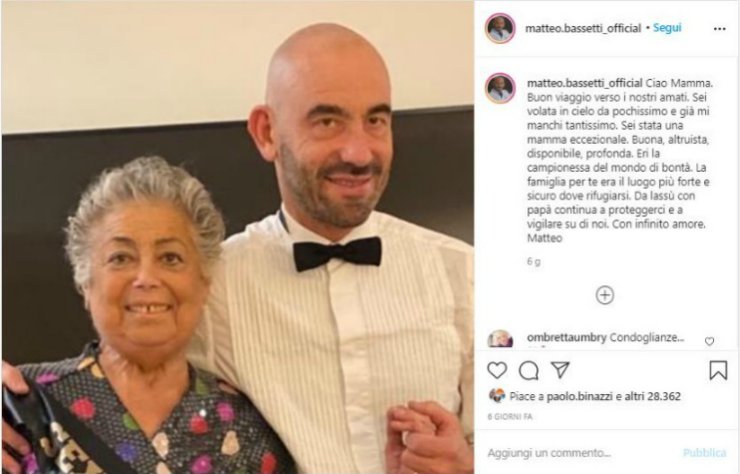Image resolution: width=740 pixels, height=474 pixels.
Task: Open comments via the speech bubble icon
Action: point(529,371)
